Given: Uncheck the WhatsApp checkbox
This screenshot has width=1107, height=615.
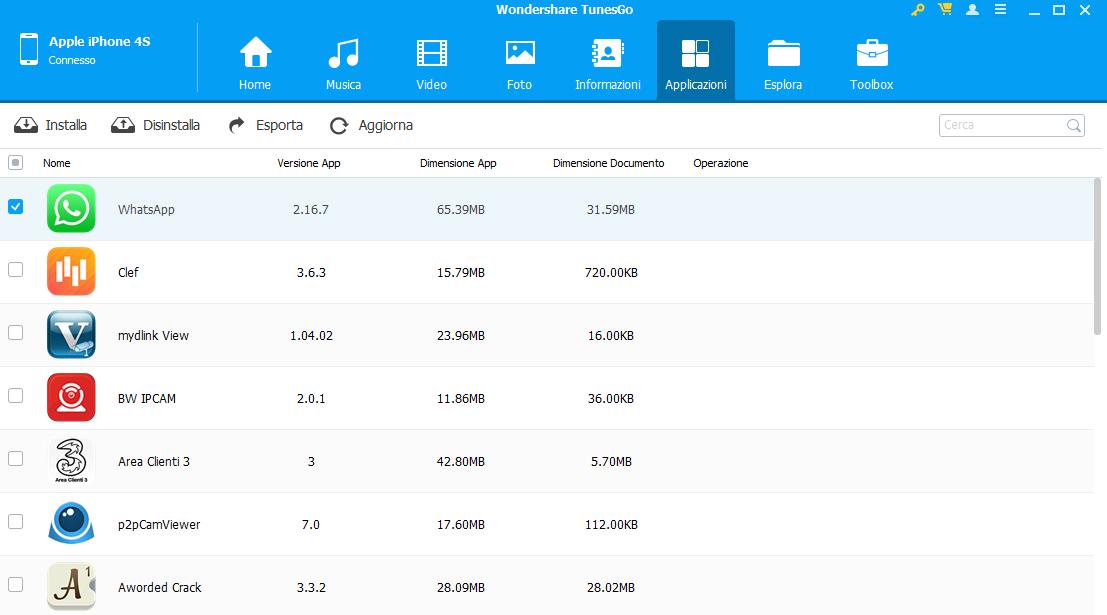Looking at the screenshot, I should 15,207.
